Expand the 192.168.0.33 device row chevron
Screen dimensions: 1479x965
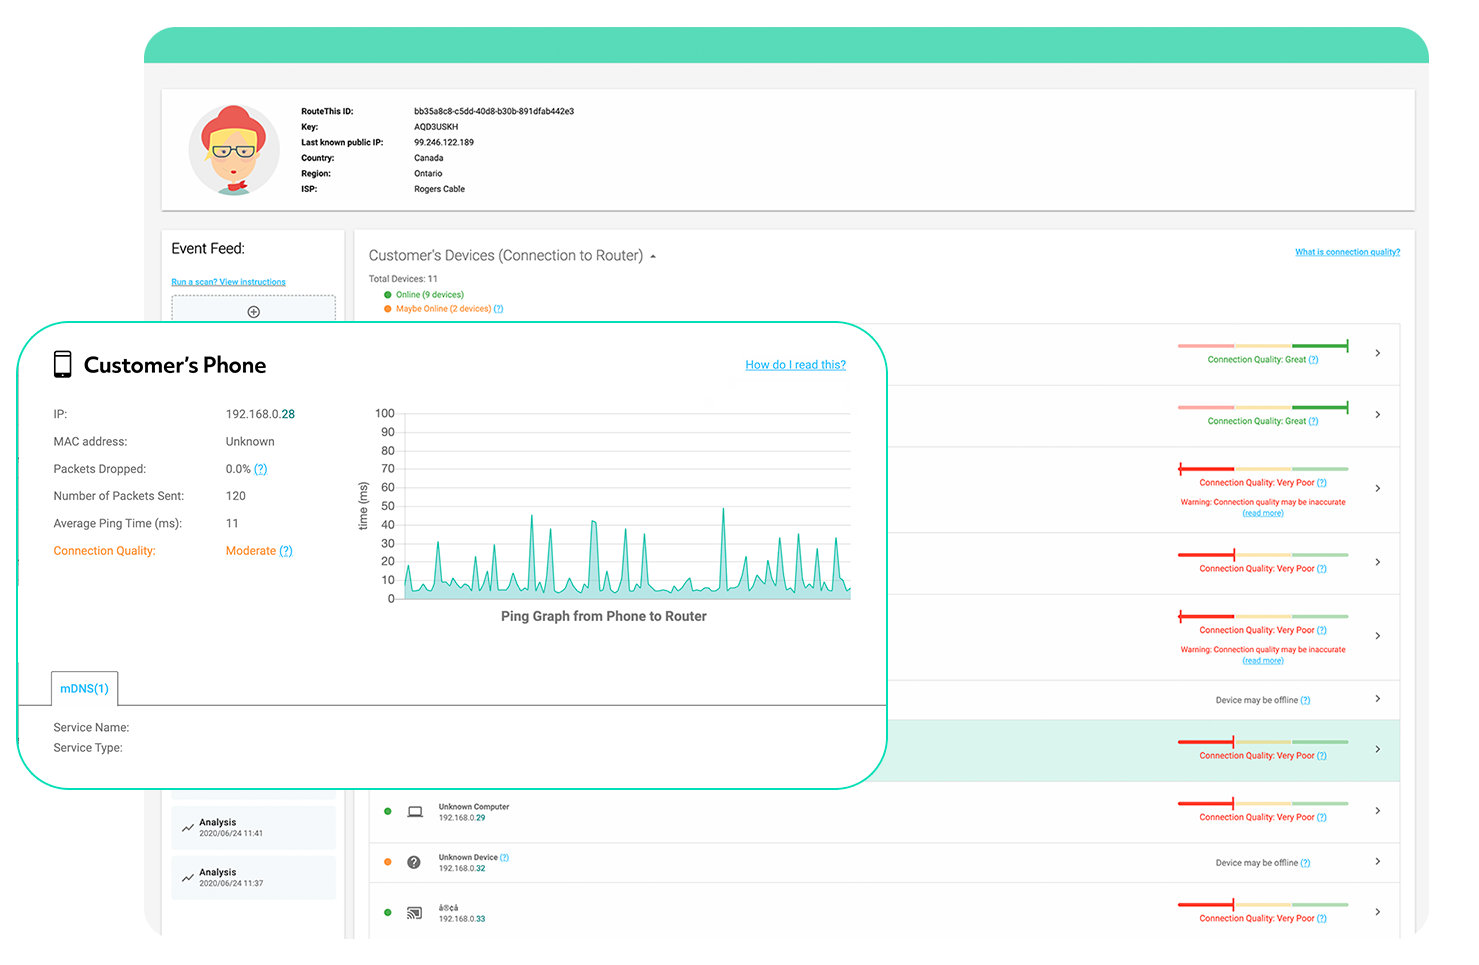pos(1378,912)
